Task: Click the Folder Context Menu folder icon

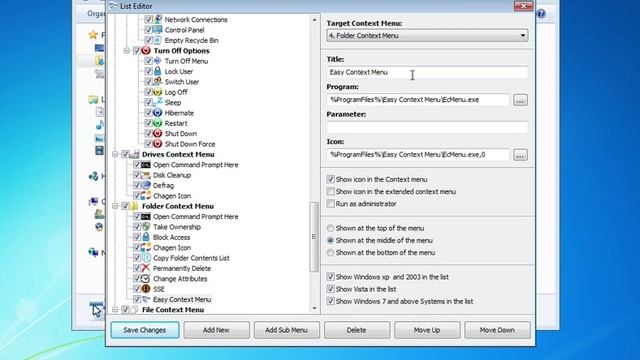Action: click(x=135, y=206)
